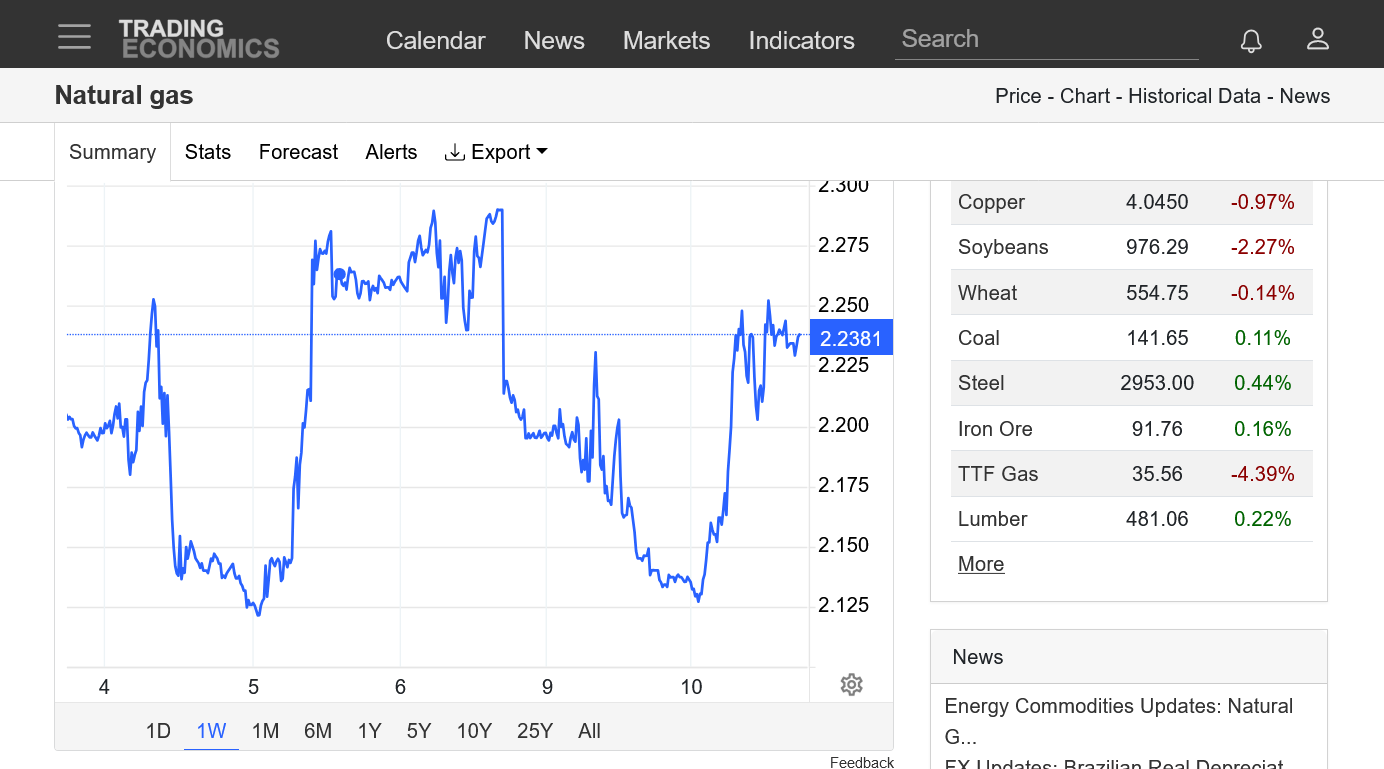Select the 1D chart timeframe
The image size is (1384, 769).
coord(158,731)
